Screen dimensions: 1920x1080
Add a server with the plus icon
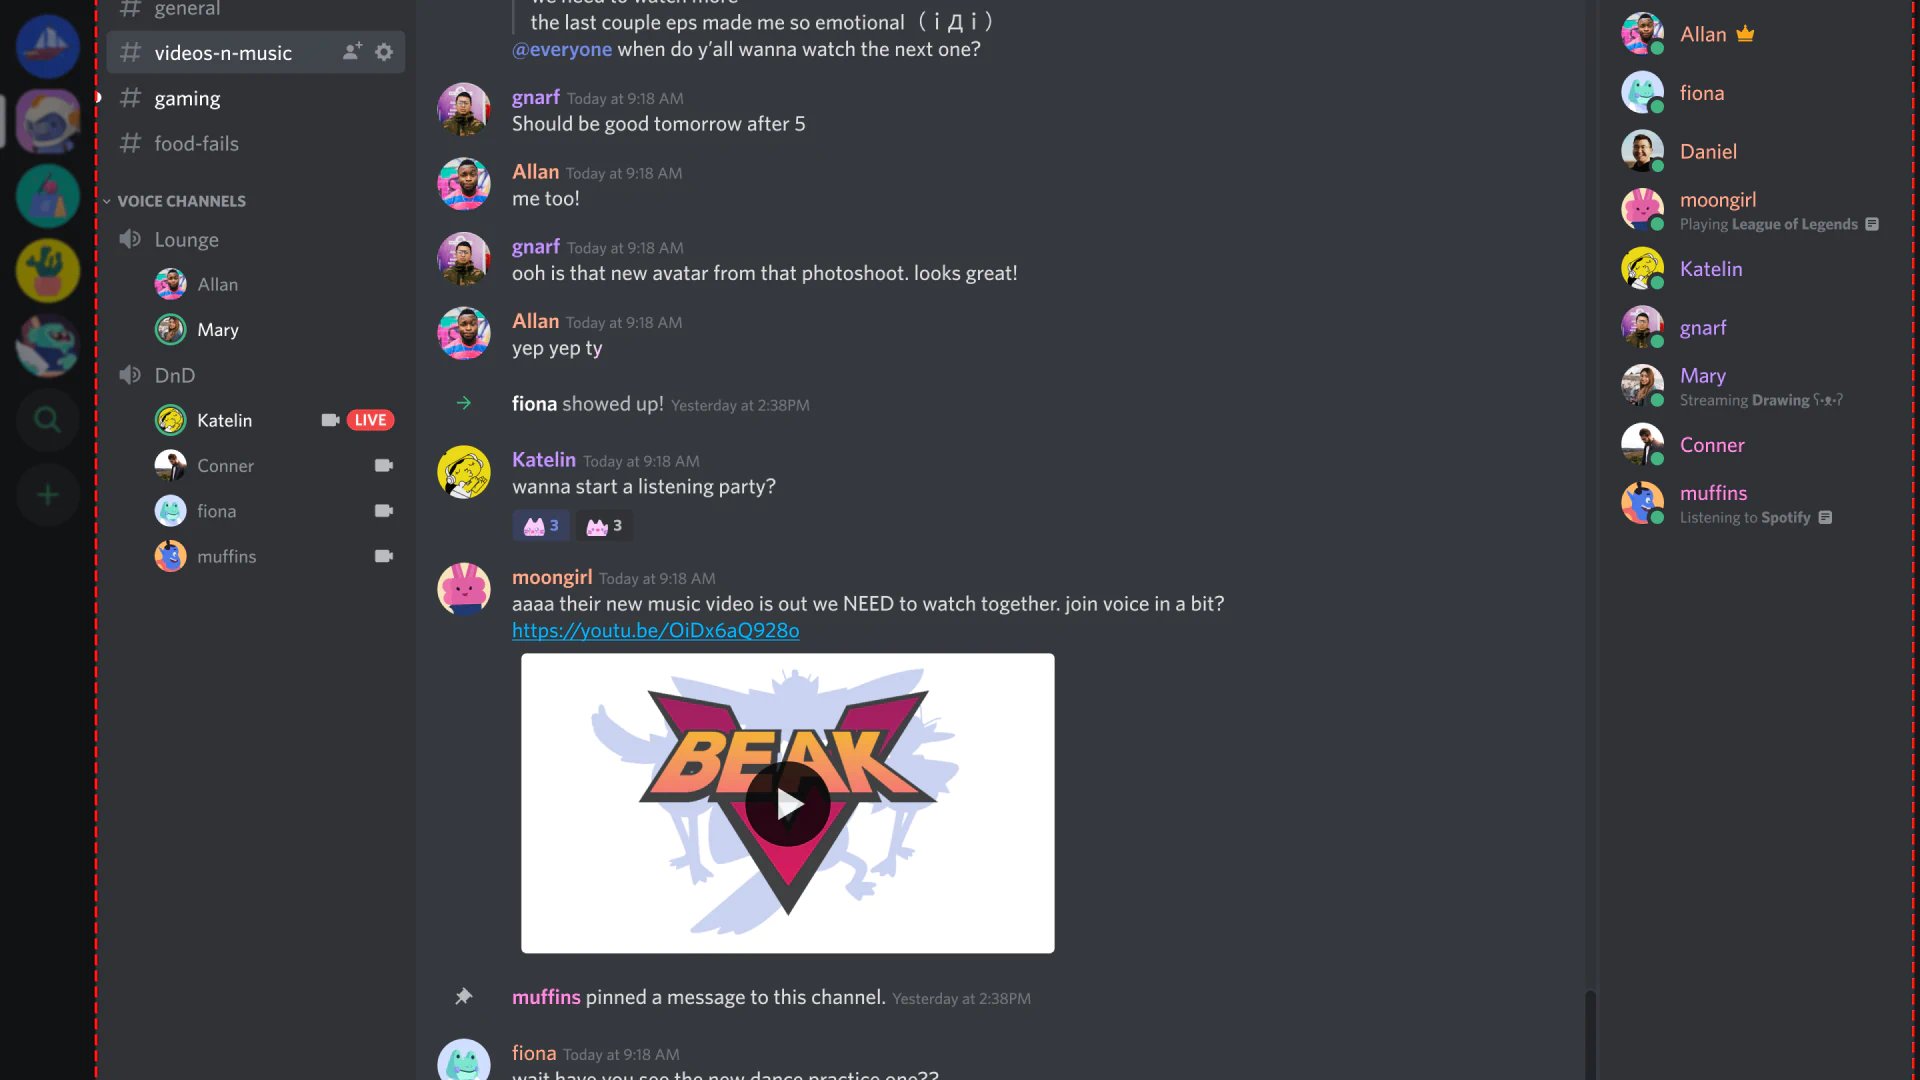[47, 495]
